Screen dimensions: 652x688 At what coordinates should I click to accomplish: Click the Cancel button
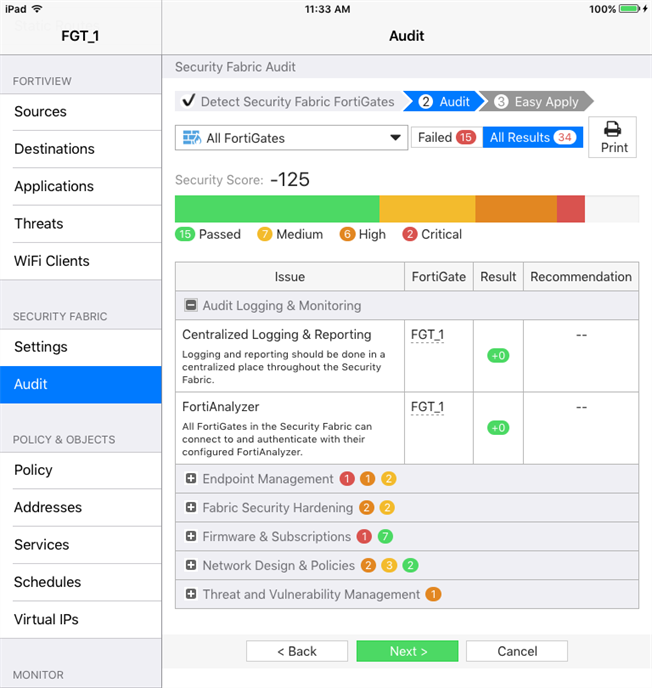tap(517, 651)
